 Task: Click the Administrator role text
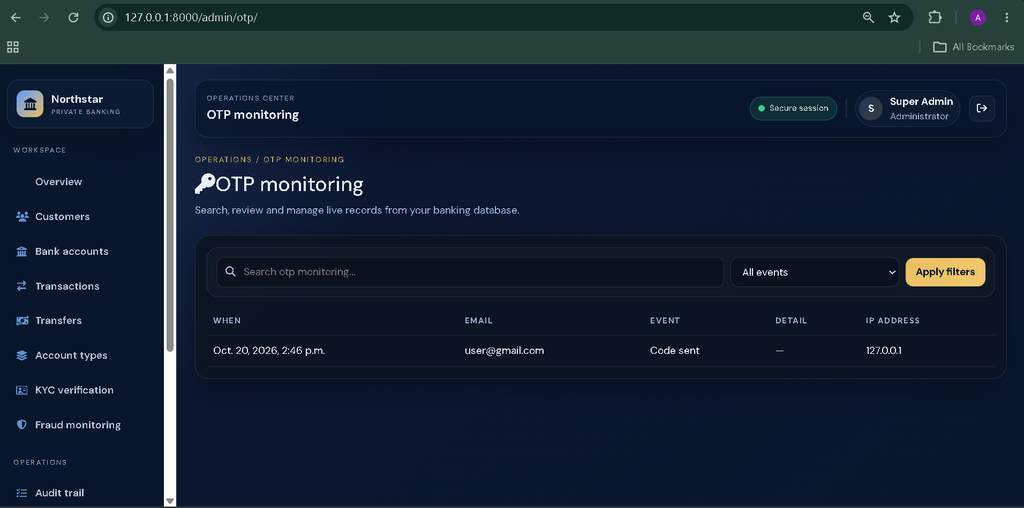point(919,116)
